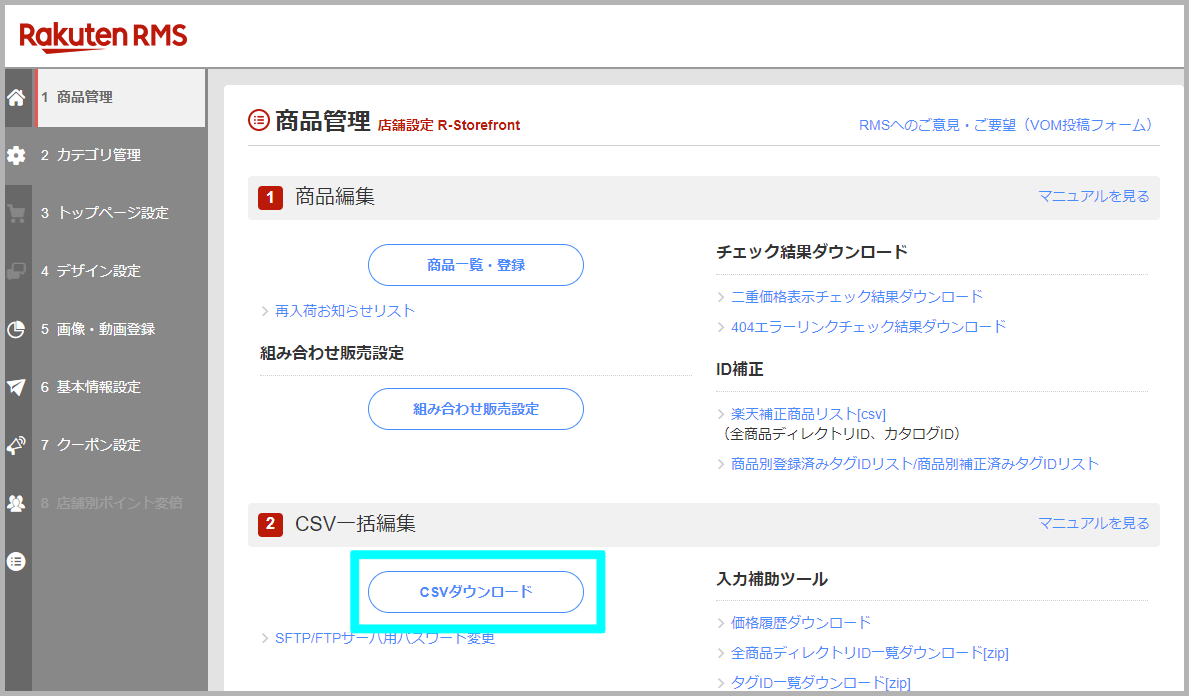Open 3 トップページ設定 menu item
This screenshot has height=696, width=1189.
click(106, 213)
